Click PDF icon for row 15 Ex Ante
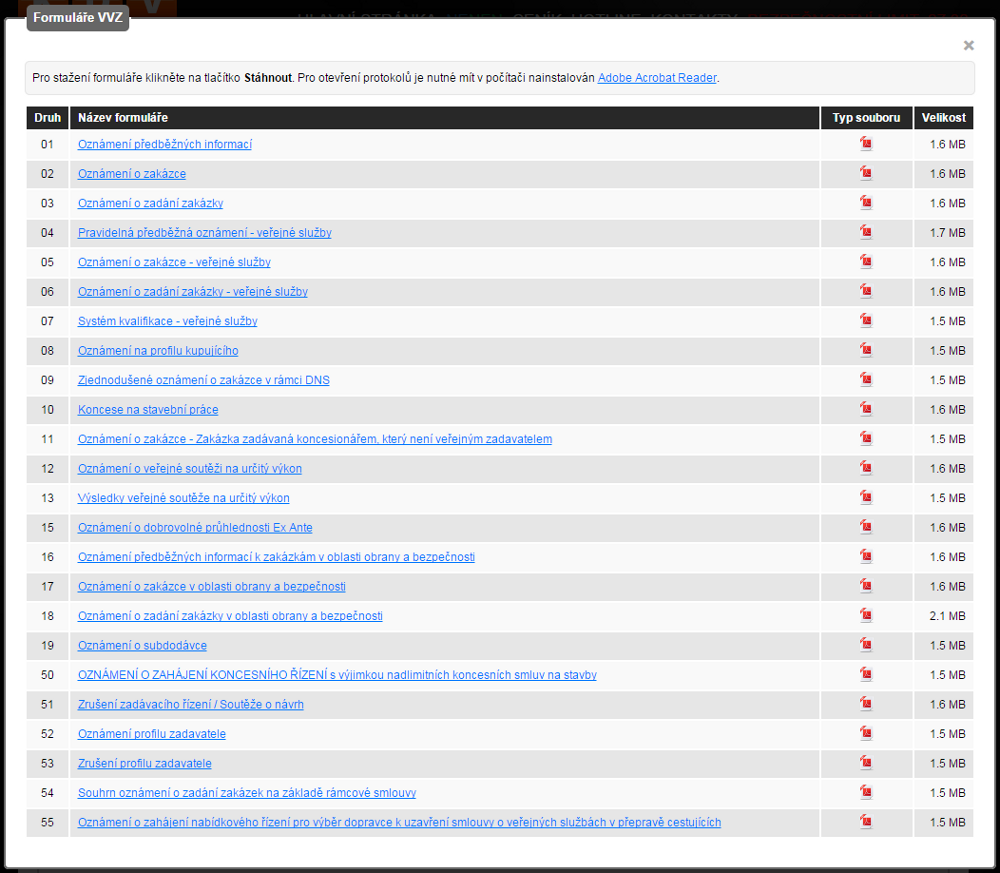Image resolution: width=1000 pixels, height=873 pixels. point(866,527)
